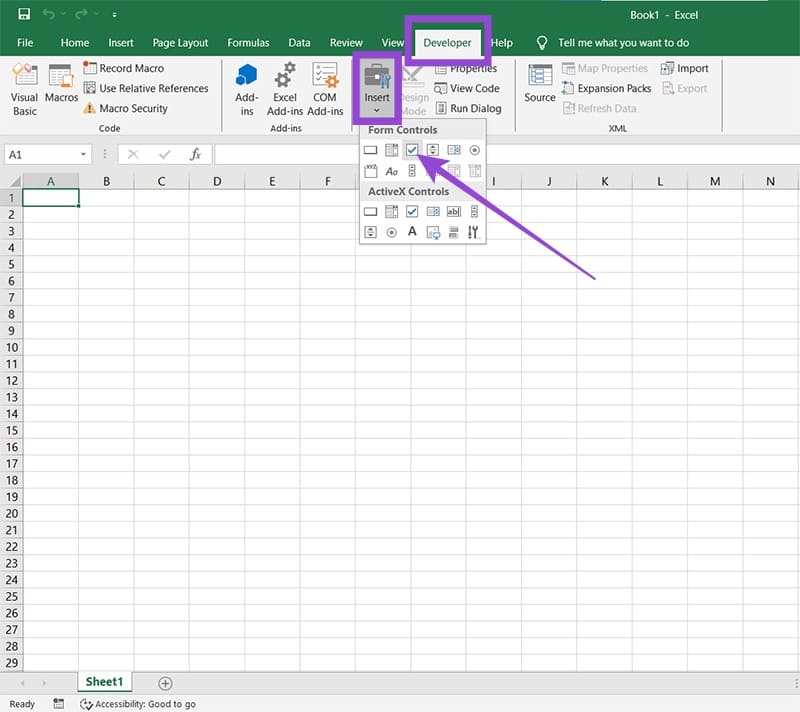Switch to the Developer tab
Screen dimensions: 800x712
pos(446,43)
